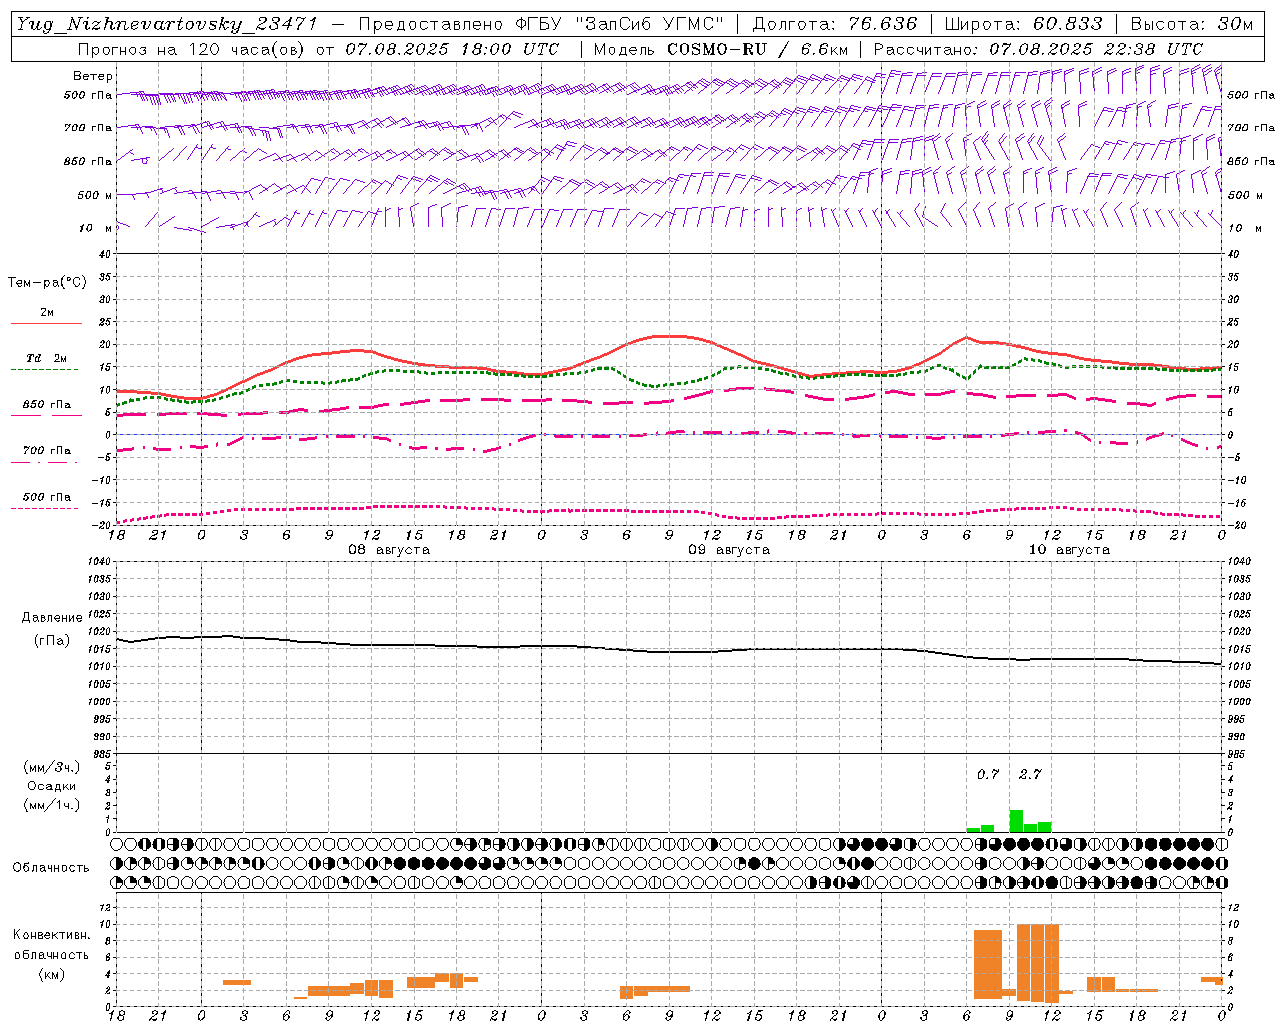This screenshot has height=1024, width=1280.
Task: Click the 'Конвективн.' convective cloud label
Action: [51, 935]
